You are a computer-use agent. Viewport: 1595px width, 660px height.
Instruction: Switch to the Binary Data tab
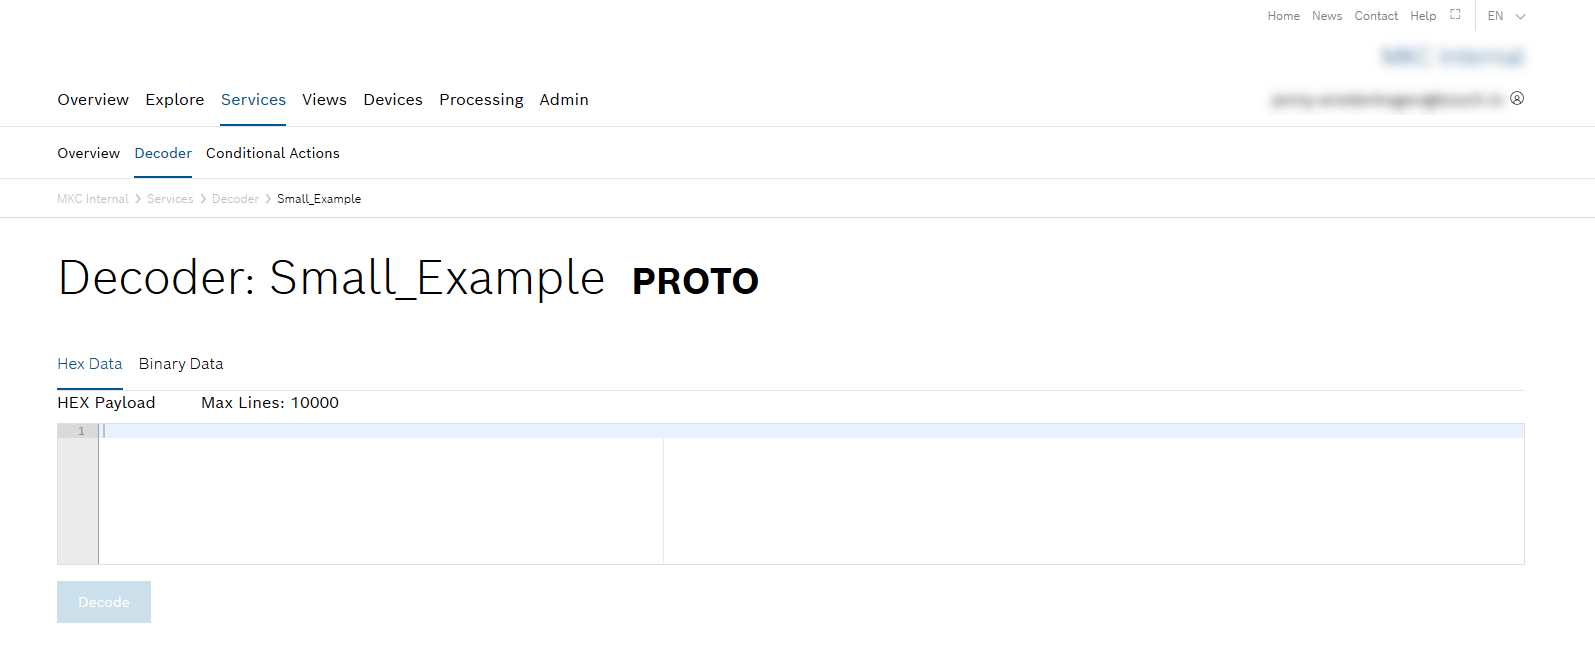181,364
